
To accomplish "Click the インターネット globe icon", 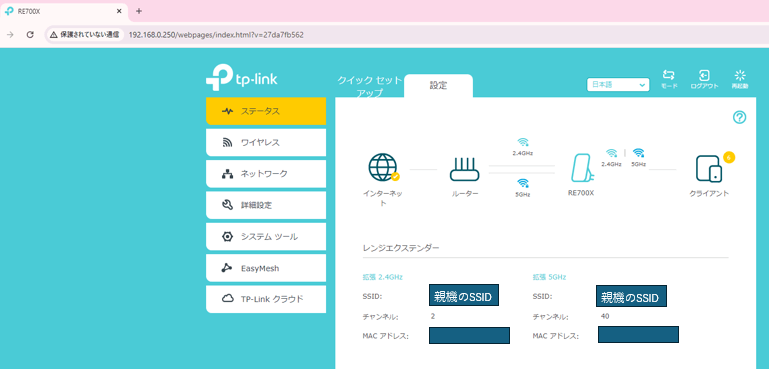I will pyautogui.click(x=384, y=168).
